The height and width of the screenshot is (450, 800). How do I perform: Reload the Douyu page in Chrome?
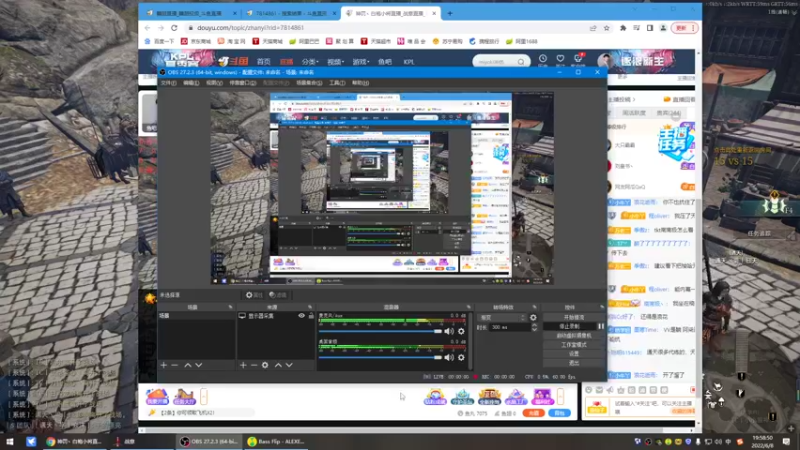[174, 28]
